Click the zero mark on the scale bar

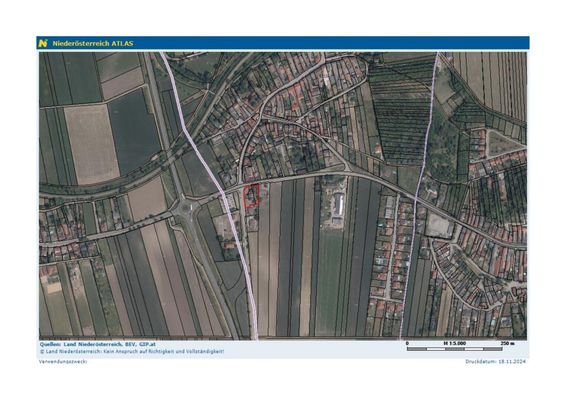pyautogui.click(x=407, y=343)
